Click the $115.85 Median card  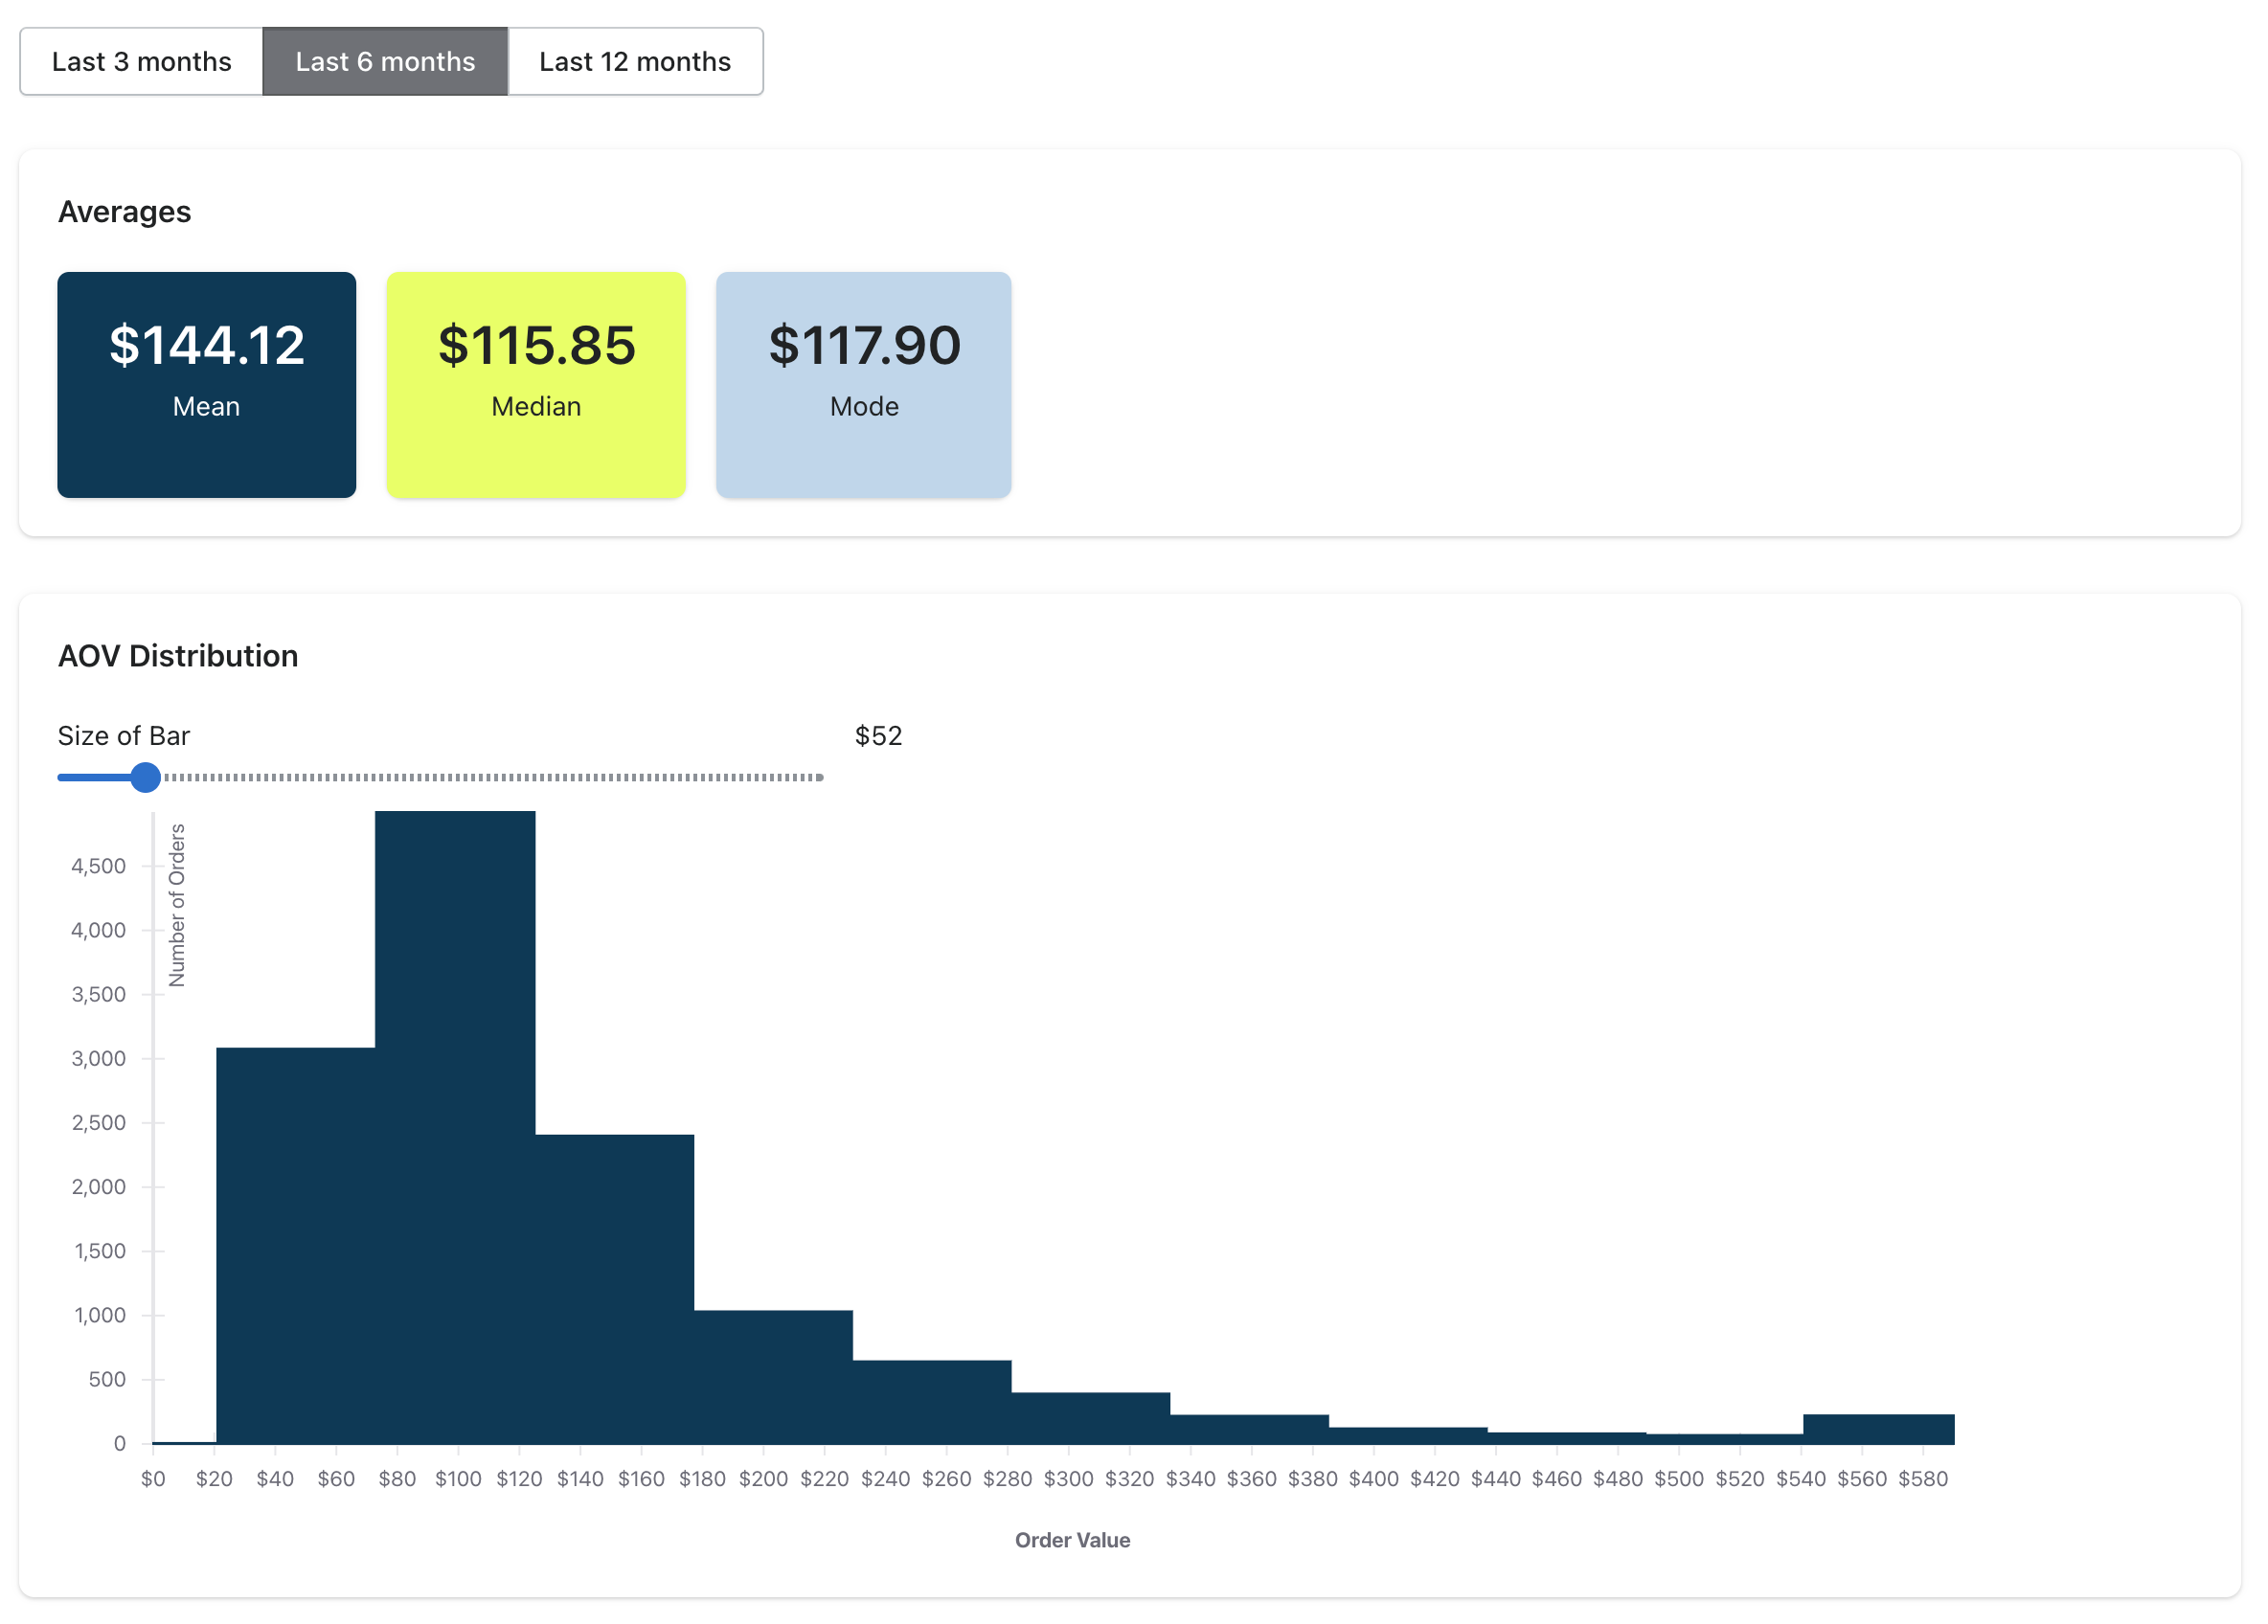coord(536,385)
